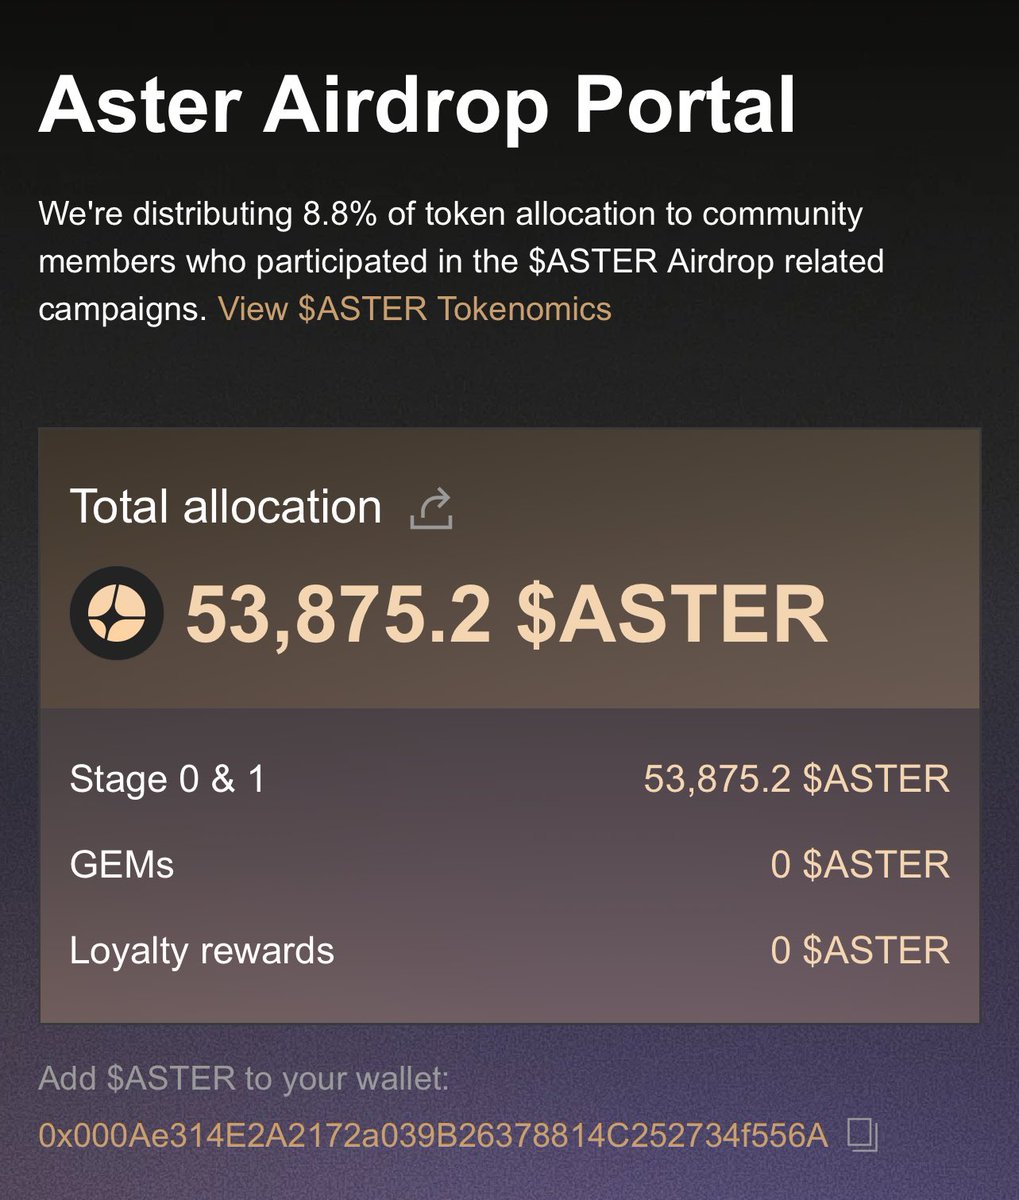Select the GEMs row label
Image resolution: width=1019 pixels, height=1200 pixels.
122,864
